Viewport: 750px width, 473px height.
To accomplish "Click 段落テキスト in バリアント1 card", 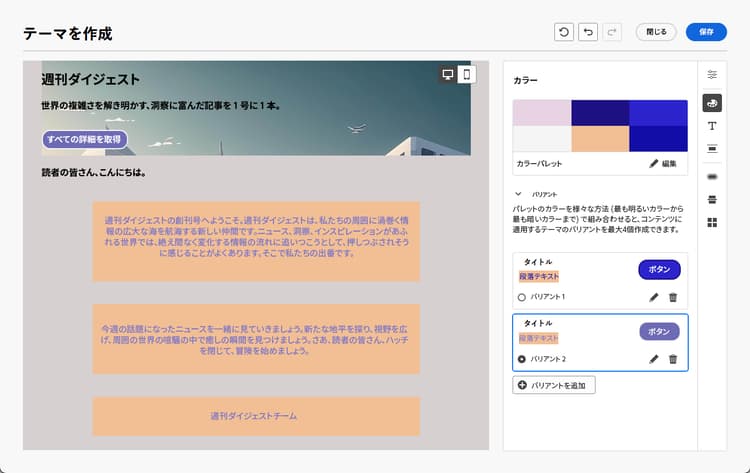I will pos(539,276).
